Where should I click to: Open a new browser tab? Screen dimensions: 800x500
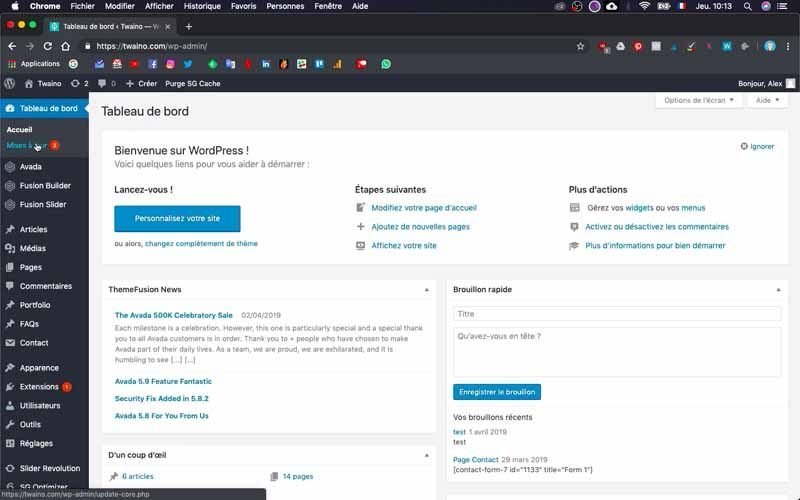click(188, 27)
